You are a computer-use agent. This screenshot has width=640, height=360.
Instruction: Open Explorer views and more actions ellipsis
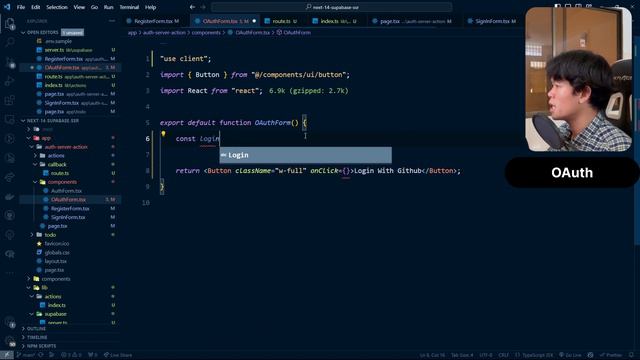[112, 21]
